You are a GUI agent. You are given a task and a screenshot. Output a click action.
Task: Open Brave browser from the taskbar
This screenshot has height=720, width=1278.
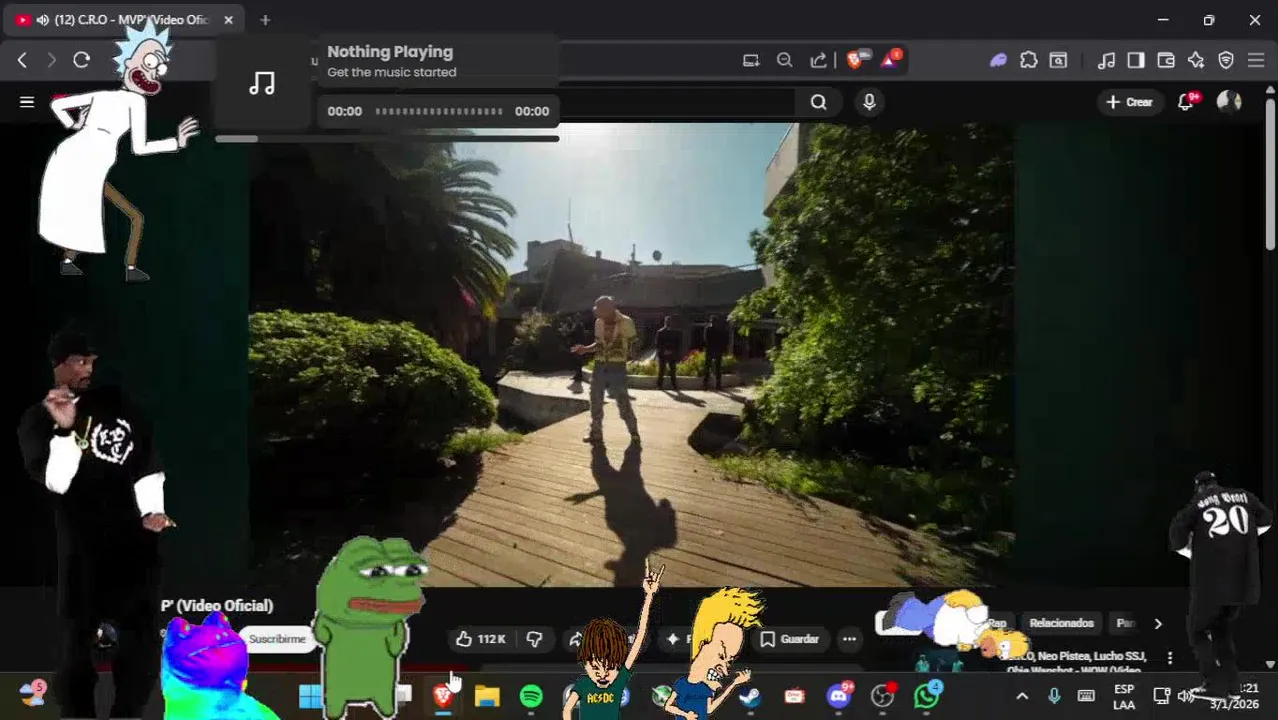(443, 696)
